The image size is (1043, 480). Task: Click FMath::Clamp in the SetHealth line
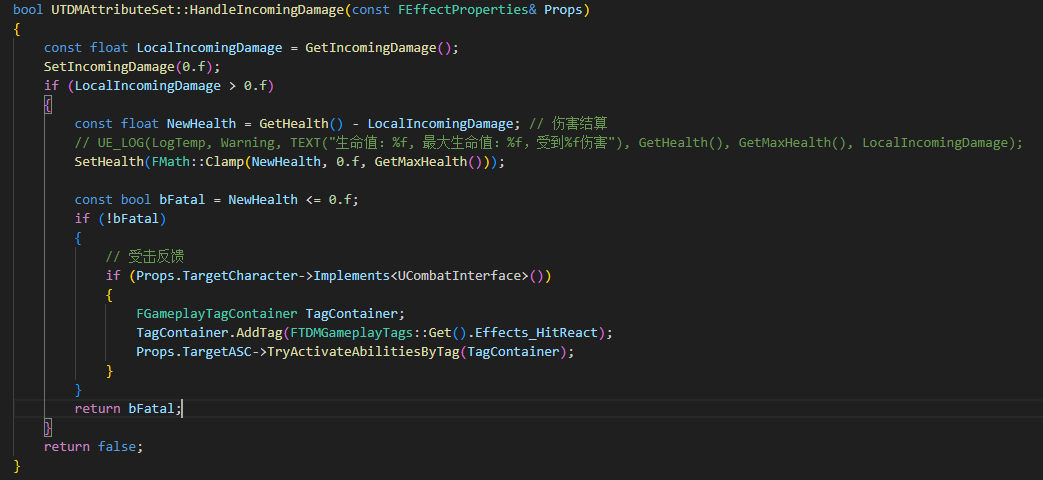click(197, 162)
